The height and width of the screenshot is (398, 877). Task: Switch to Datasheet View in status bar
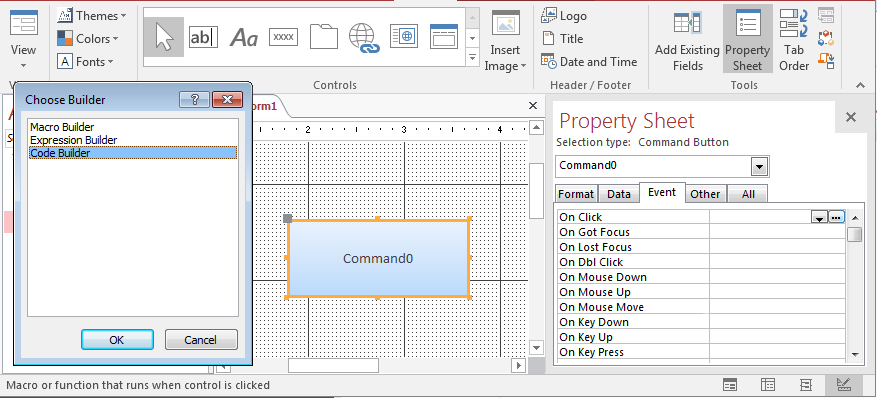768,385
